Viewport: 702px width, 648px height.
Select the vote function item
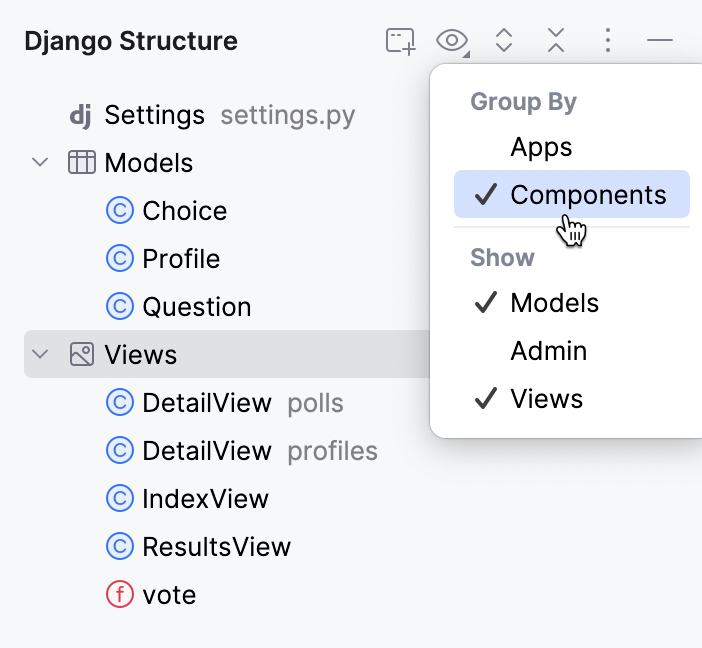click(x=169, y=595)
